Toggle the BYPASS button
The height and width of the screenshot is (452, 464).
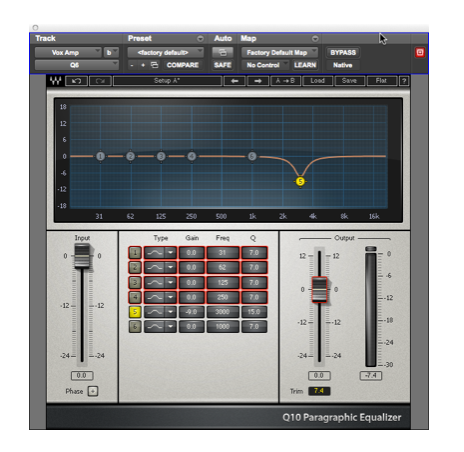pos(343,52)
